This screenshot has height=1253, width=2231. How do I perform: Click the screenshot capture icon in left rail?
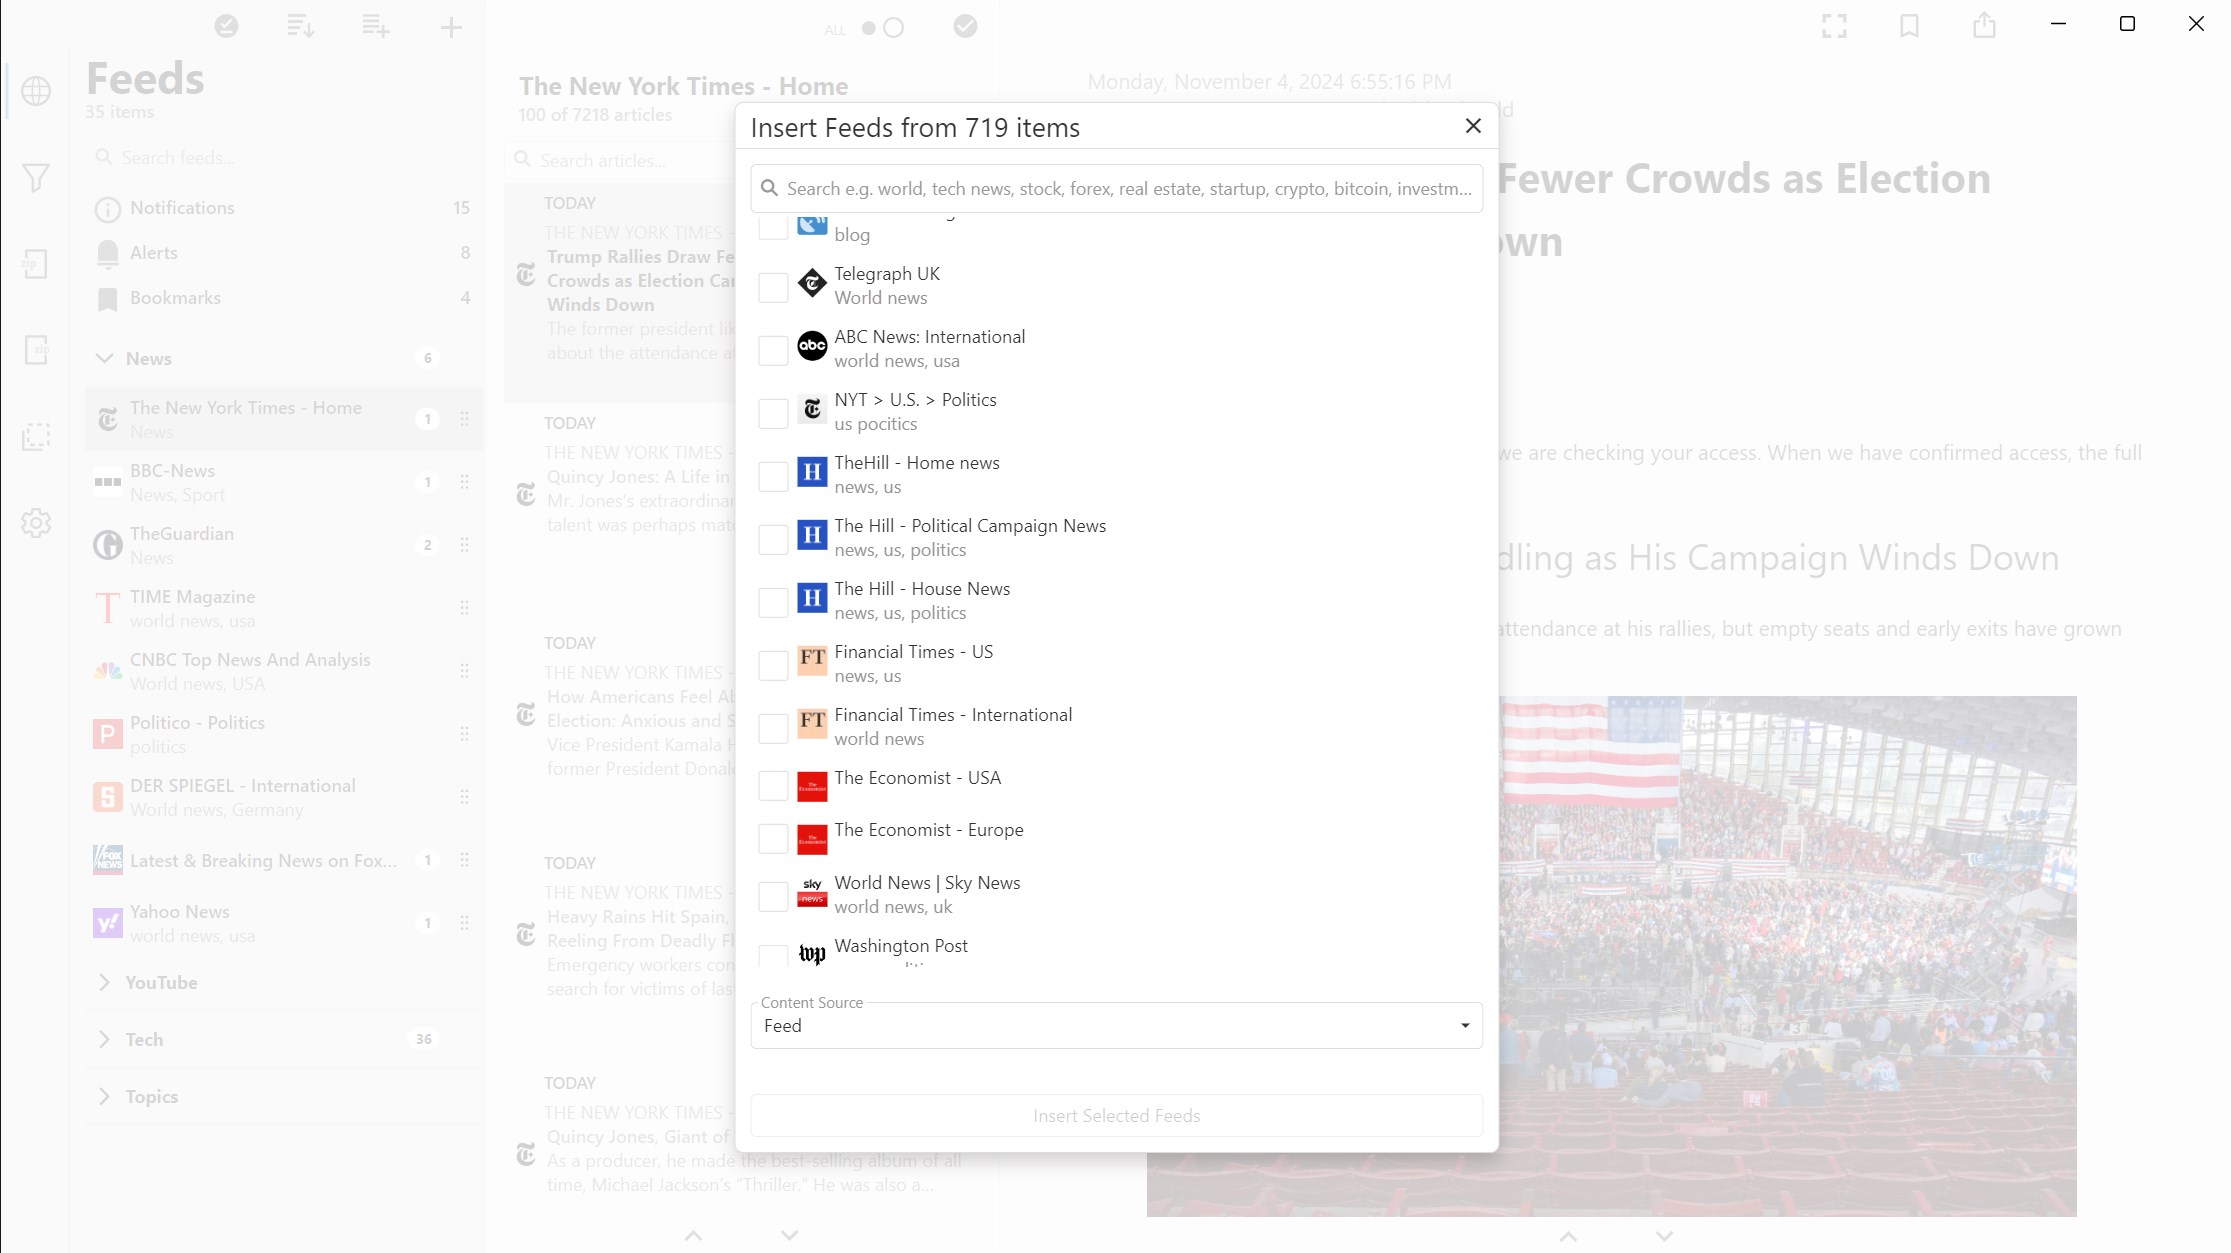pyautogui.click(x=37, y=436)
